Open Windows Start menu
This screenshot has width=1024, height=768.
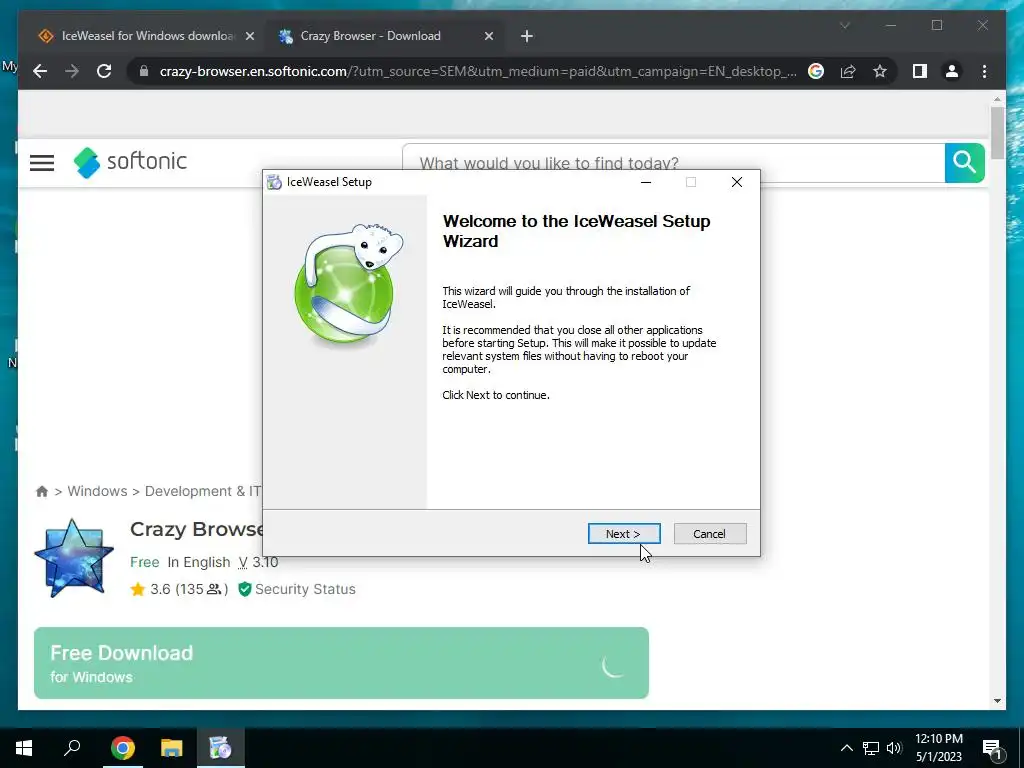(24, 748)
